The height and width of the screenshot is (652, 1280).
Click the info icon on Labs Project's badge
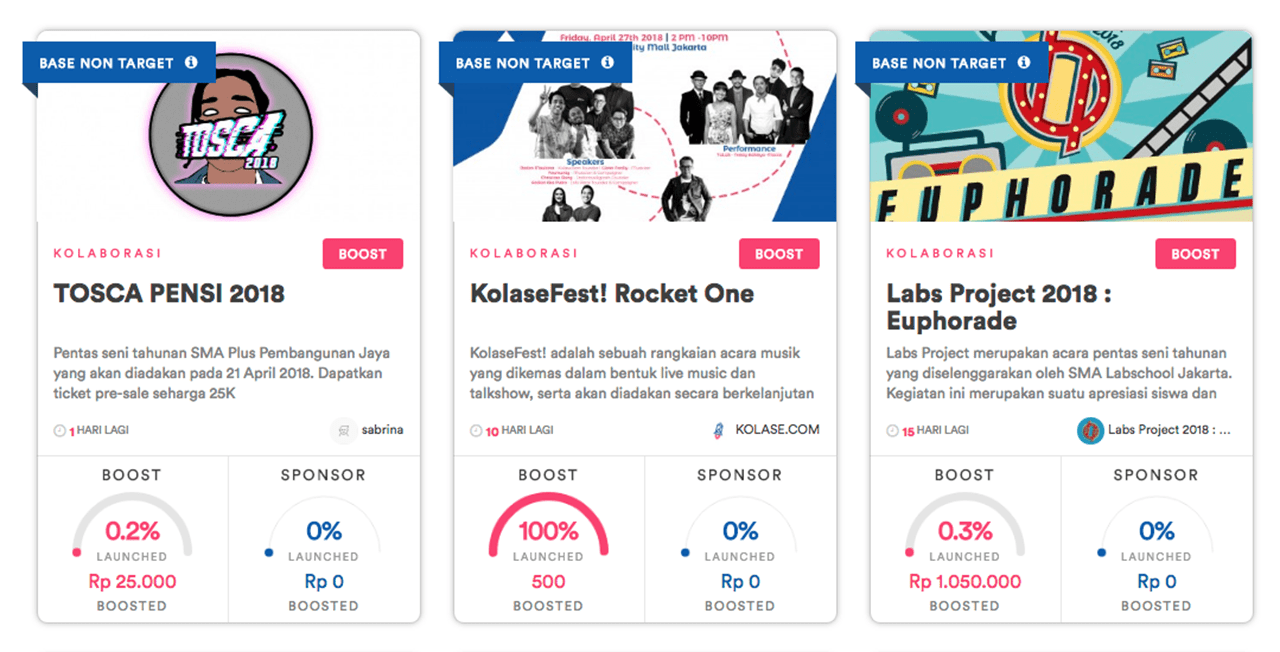[x=1023, y=62]
